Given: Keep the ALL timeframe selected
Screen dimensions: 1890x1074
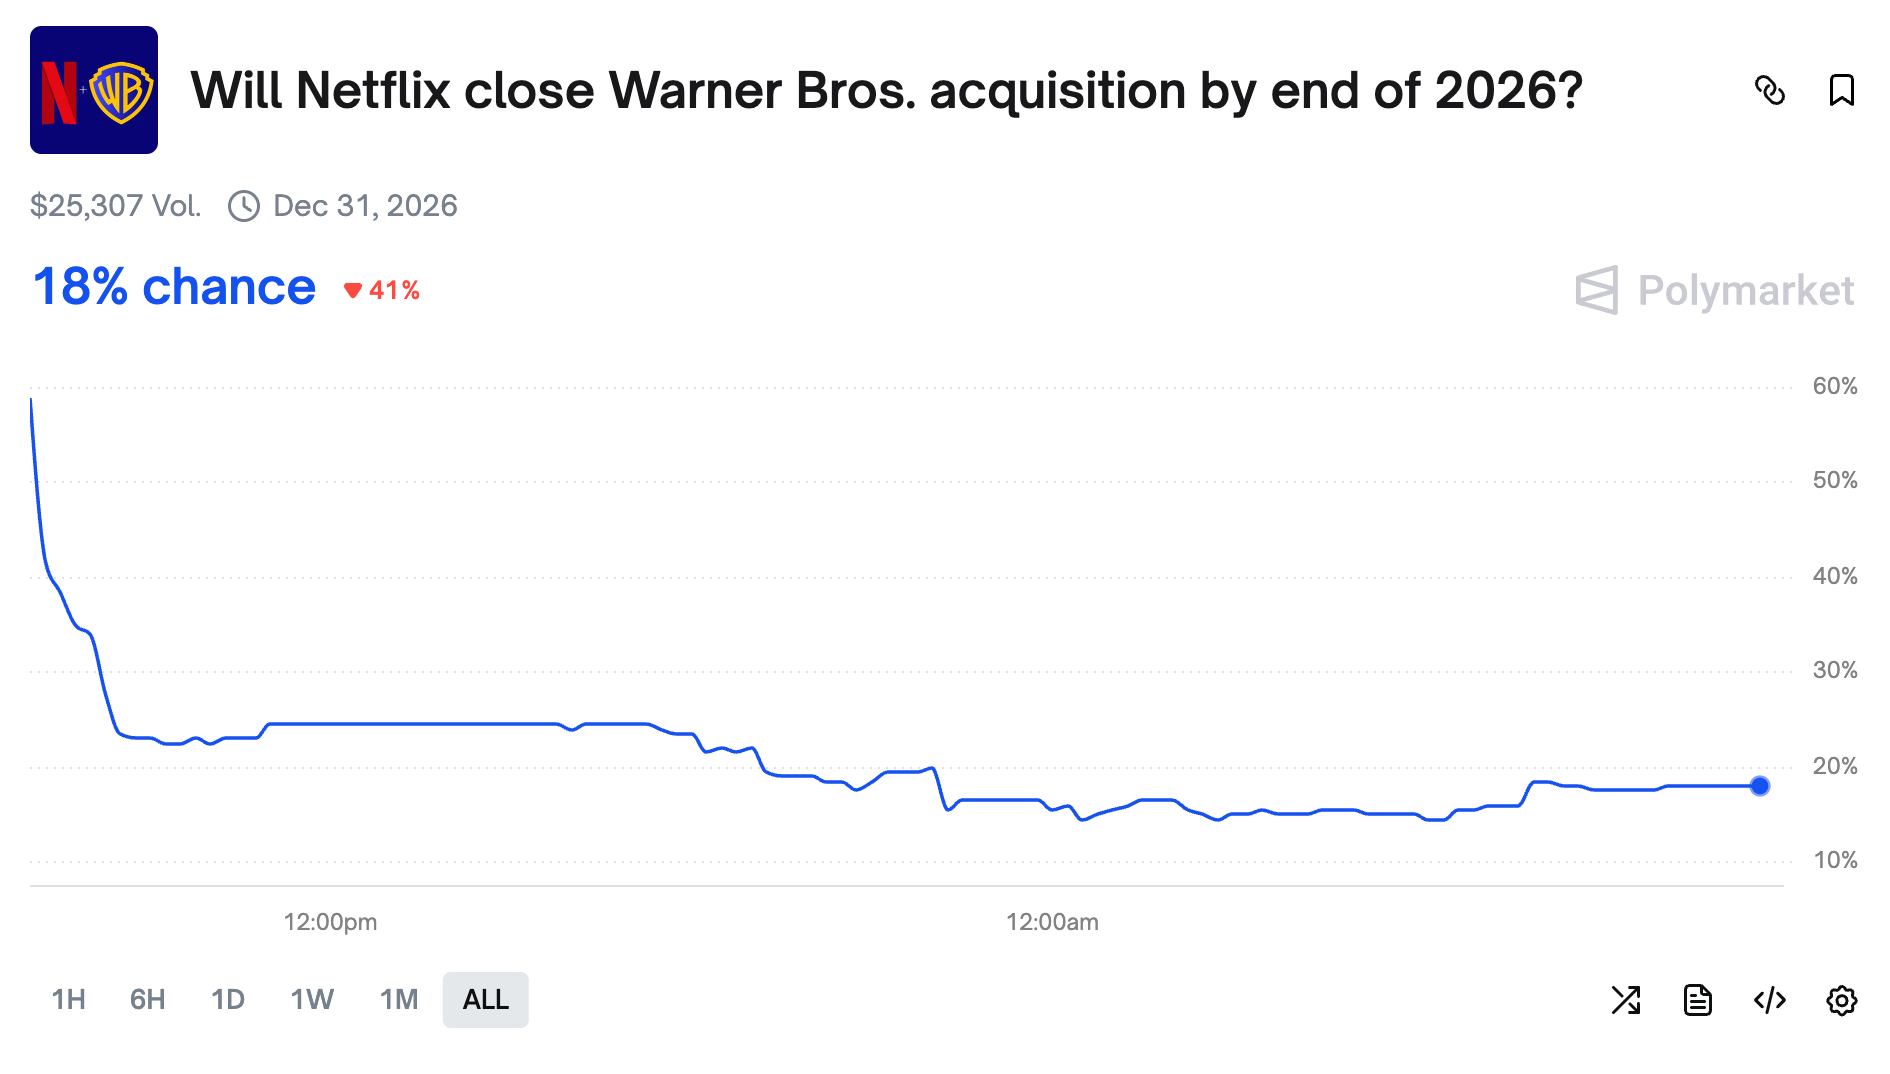Looking at the screenshot, I should pos(484,999).
